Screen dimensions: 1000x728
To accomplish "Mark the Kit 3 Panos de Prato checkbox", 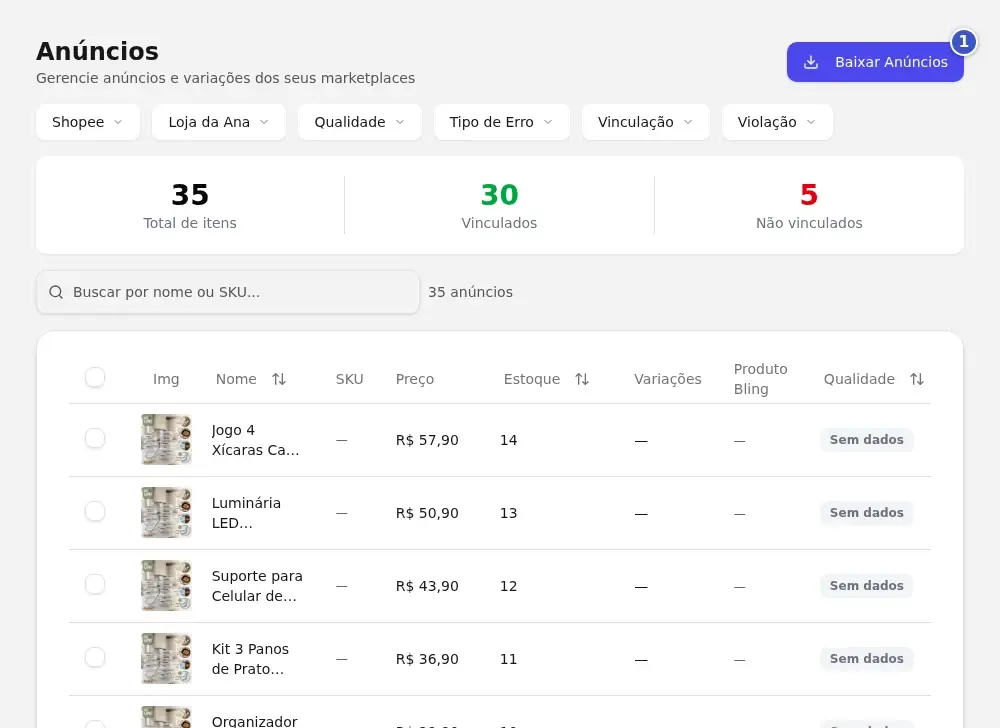I will [95, 657].
